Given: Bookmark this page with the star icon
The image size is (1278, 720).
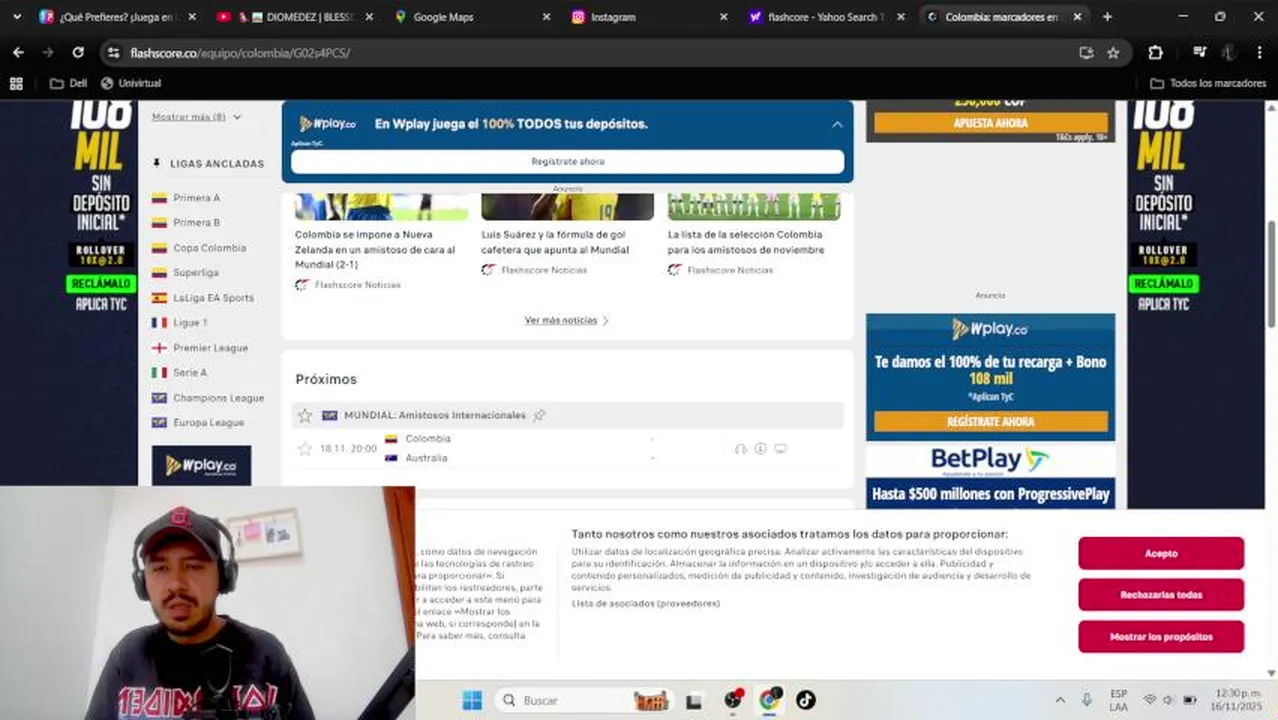Looking at the screenshot, I should 1113,52.
